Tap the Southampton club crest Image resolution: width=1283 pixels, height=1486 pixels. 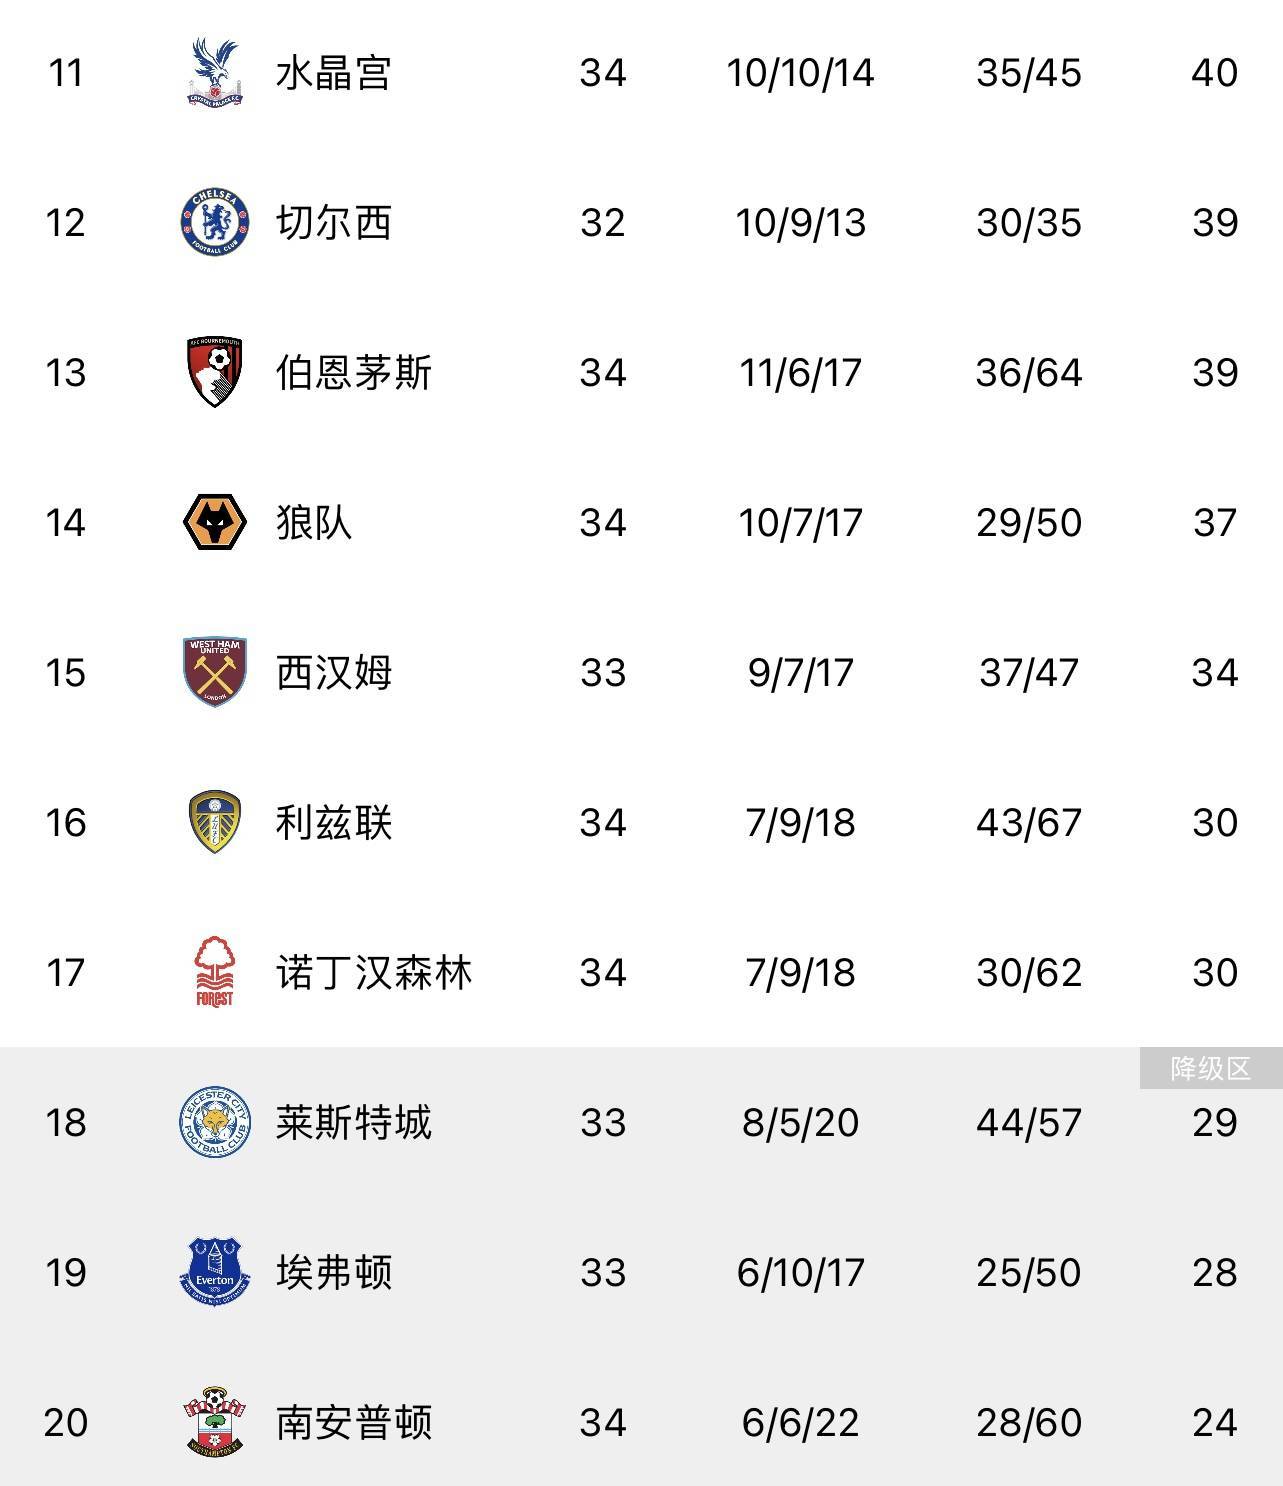[214, 1422]
